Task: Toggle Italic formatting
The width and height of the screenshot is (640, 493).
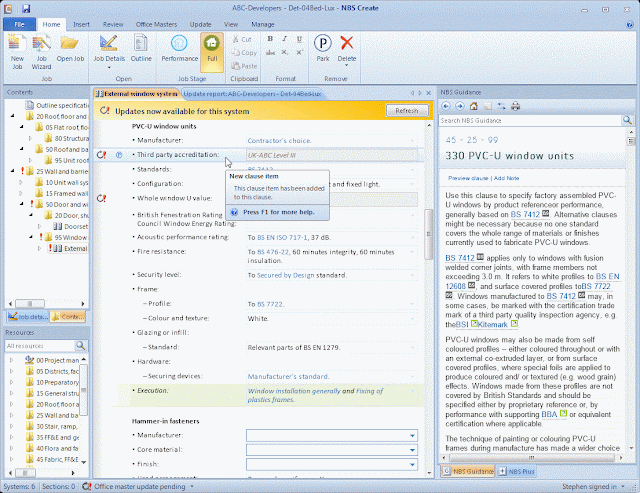Action: pyautogui.click(x=284, y=39)
